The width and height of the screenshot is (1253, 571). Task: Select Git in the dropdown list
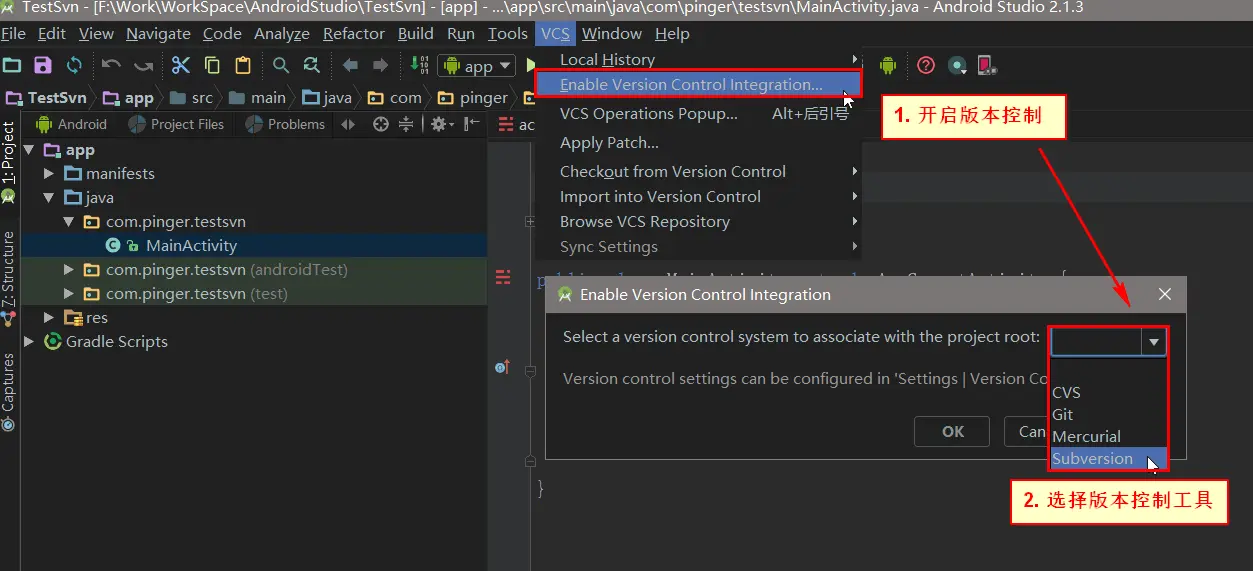1108,415
